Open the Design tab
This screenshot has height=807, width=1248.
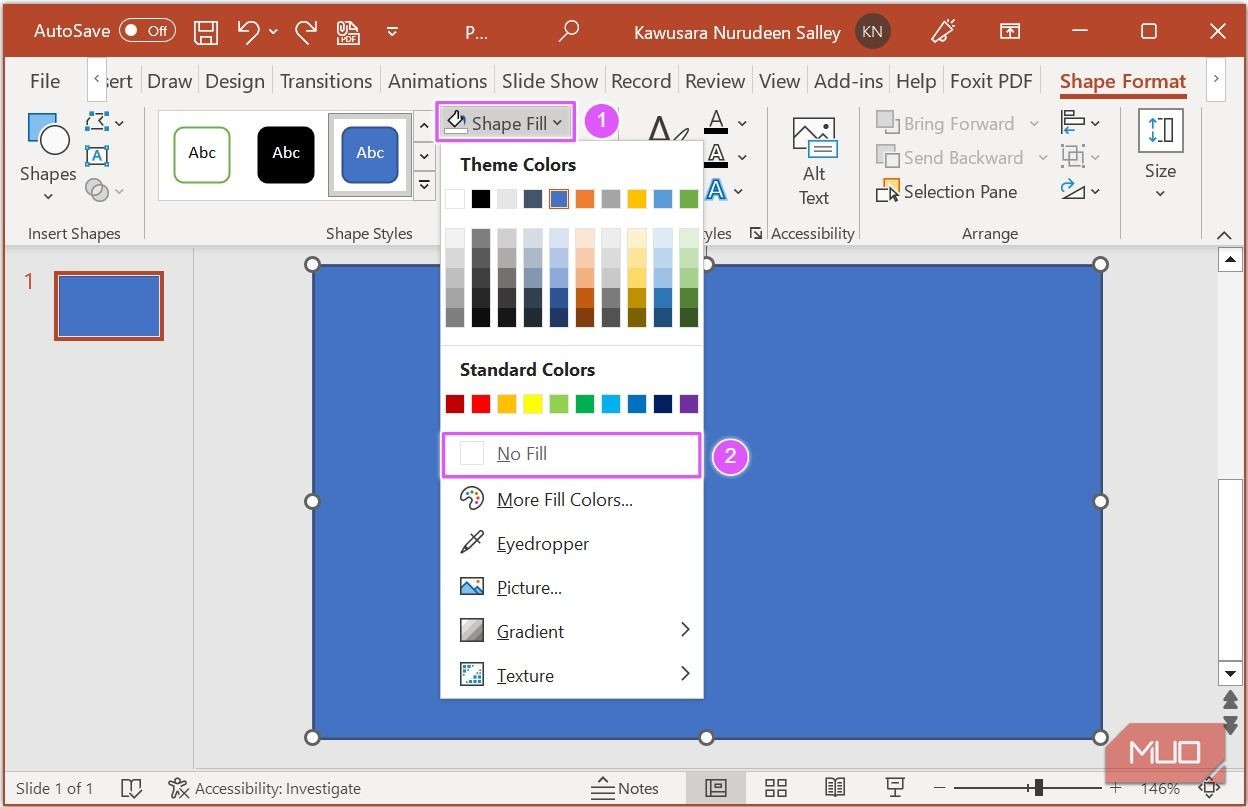(x=235, y=81)
